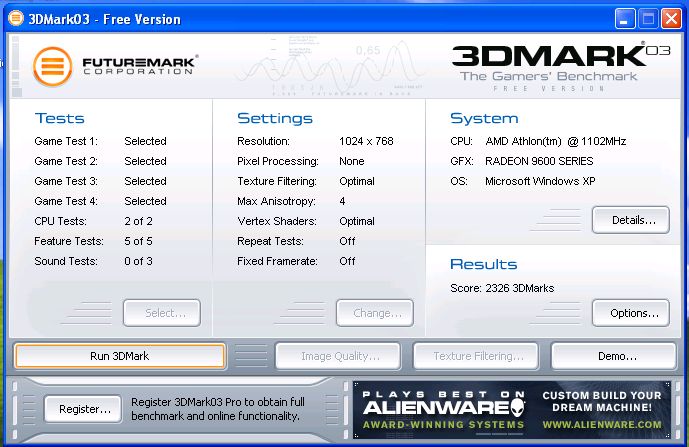Click the Texture Filtering button

pyautogui.click(x=476, y=356)
